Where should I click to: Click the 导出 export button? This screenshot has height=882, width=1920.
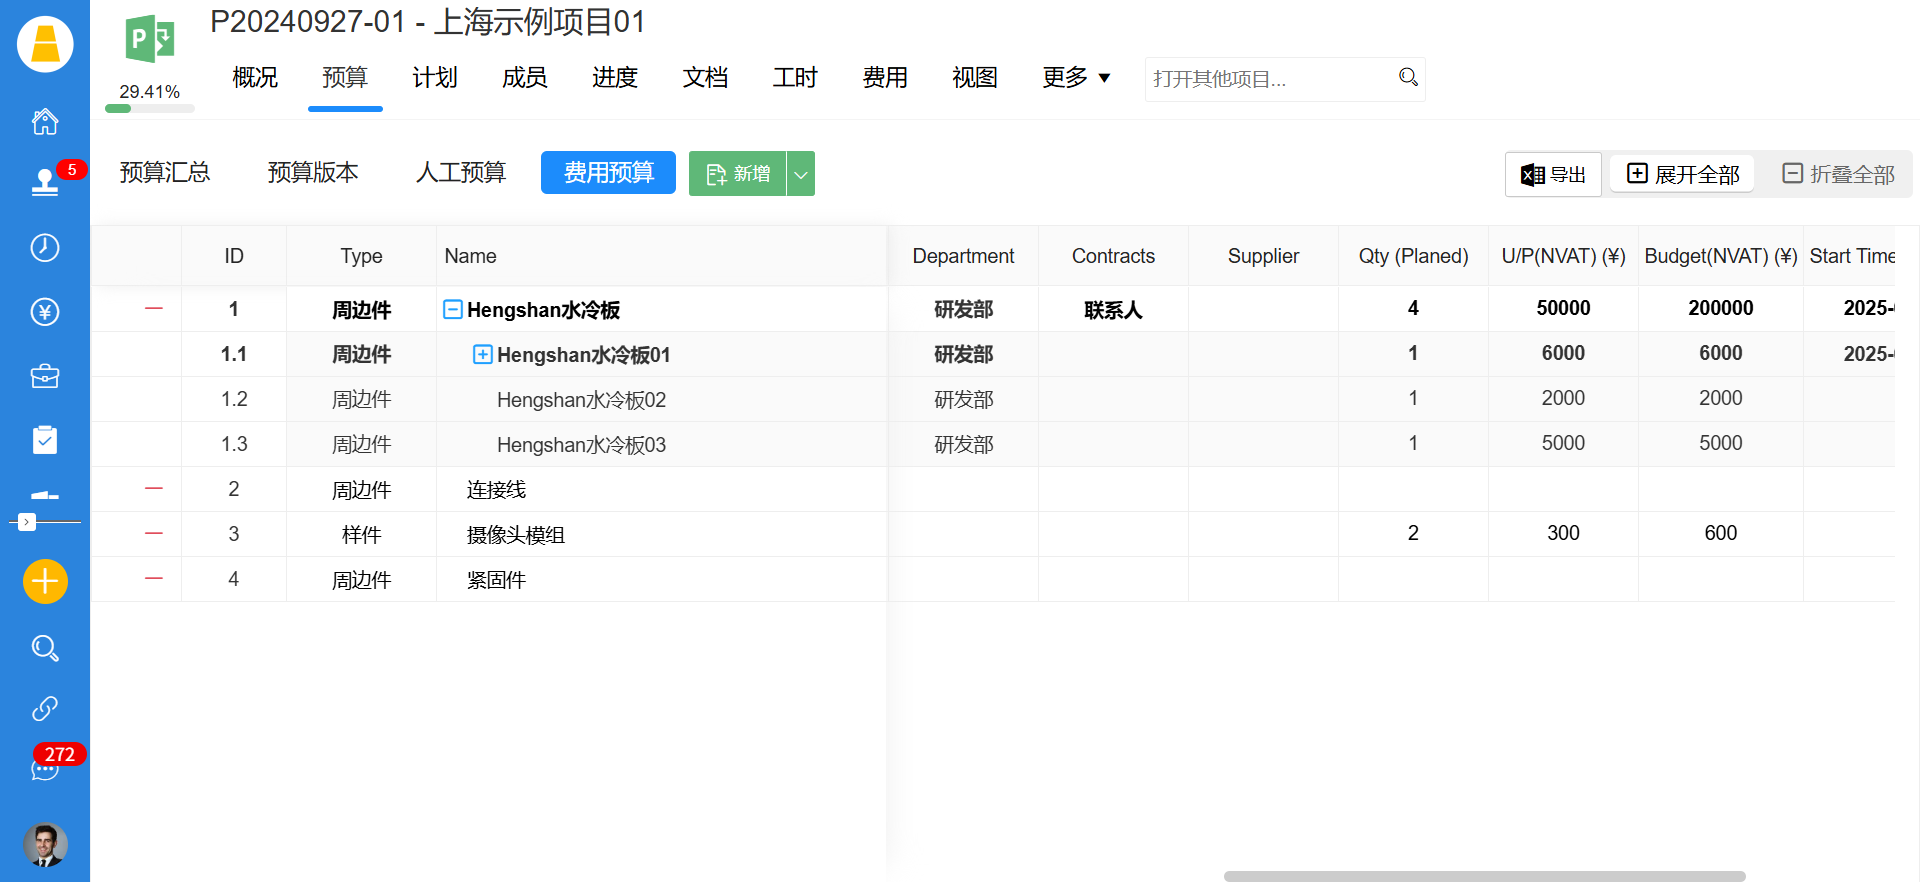(x=1553, y=174)
